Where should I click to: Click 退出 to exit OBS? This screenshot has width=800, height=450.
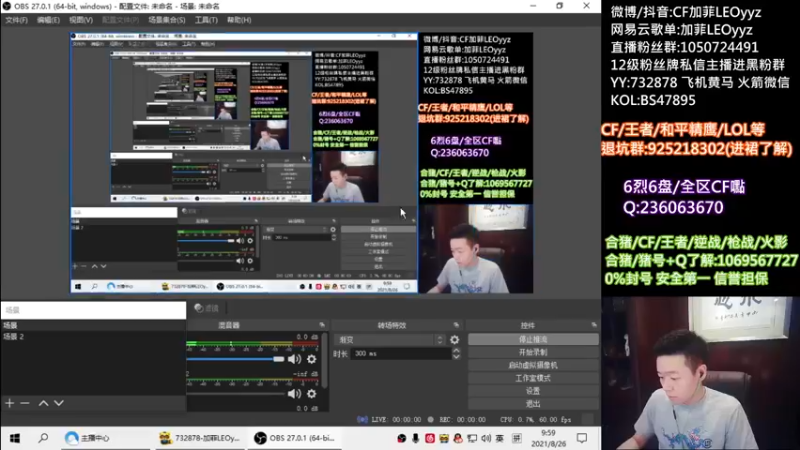pyautogui.click(x=533, y=404)
